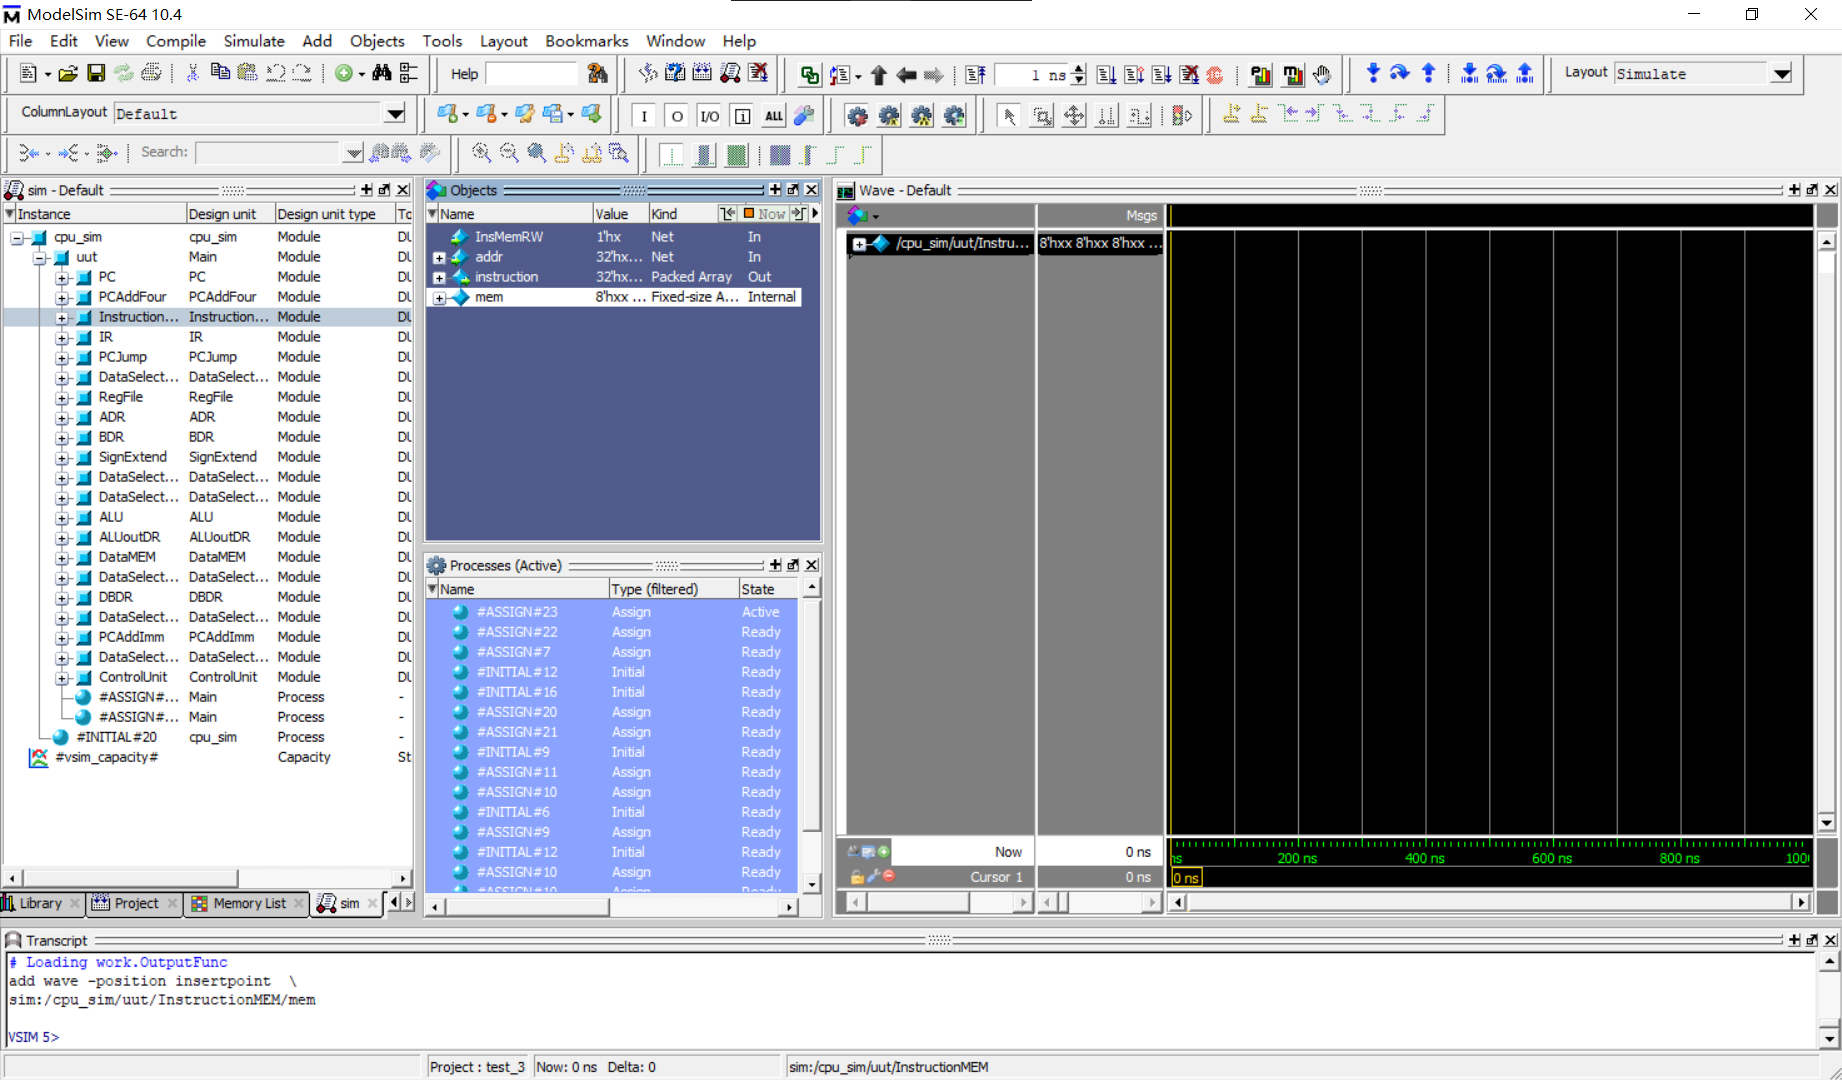
Task: Click the Open folder toolbar icon
Action: point(68,73)
